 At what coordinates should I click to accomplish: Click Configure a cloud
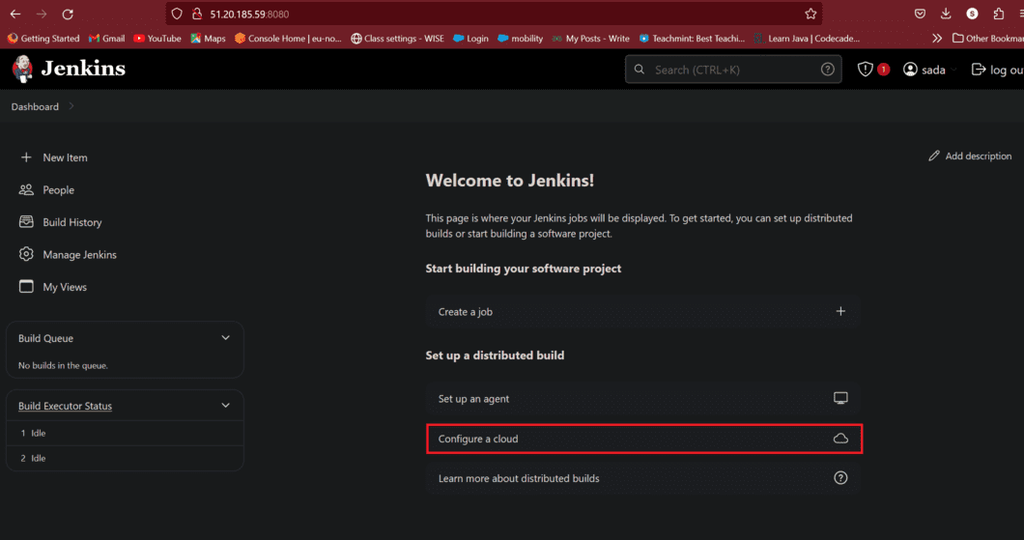point(643,439)
